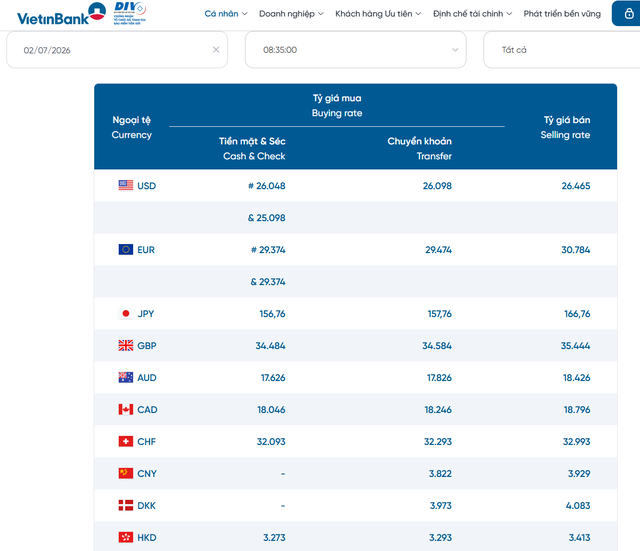Click the GBP United Kingdom flag icon
Screen dimensions: 640x551
[x=126, y=345]
